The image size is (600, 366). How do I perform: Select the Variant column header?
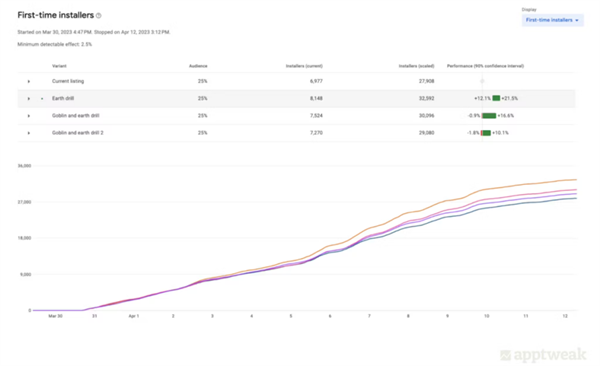coord(59,66)
